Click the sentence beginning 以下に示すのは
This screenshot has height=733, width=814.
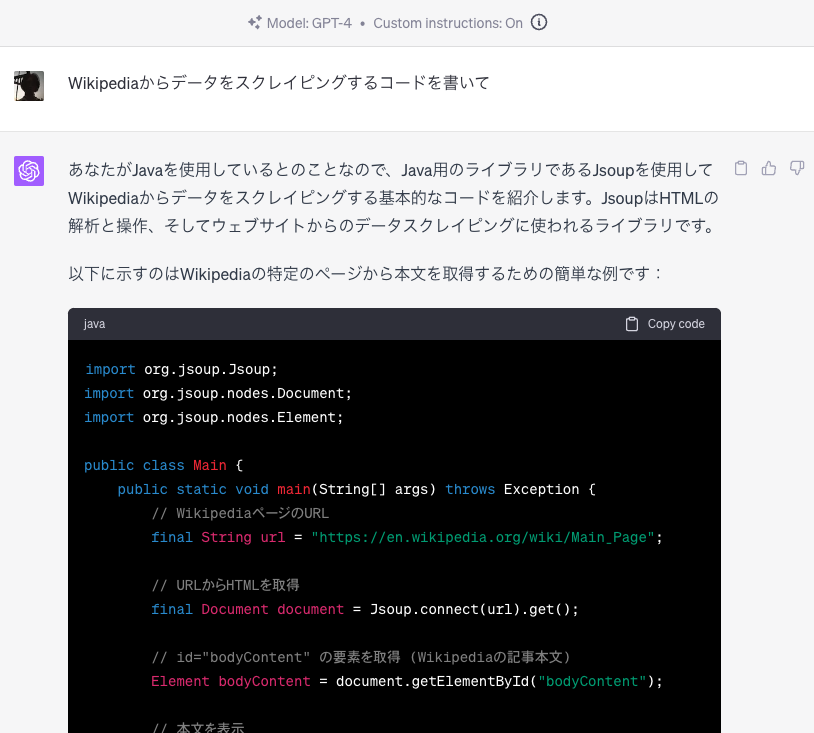[365, 273]
